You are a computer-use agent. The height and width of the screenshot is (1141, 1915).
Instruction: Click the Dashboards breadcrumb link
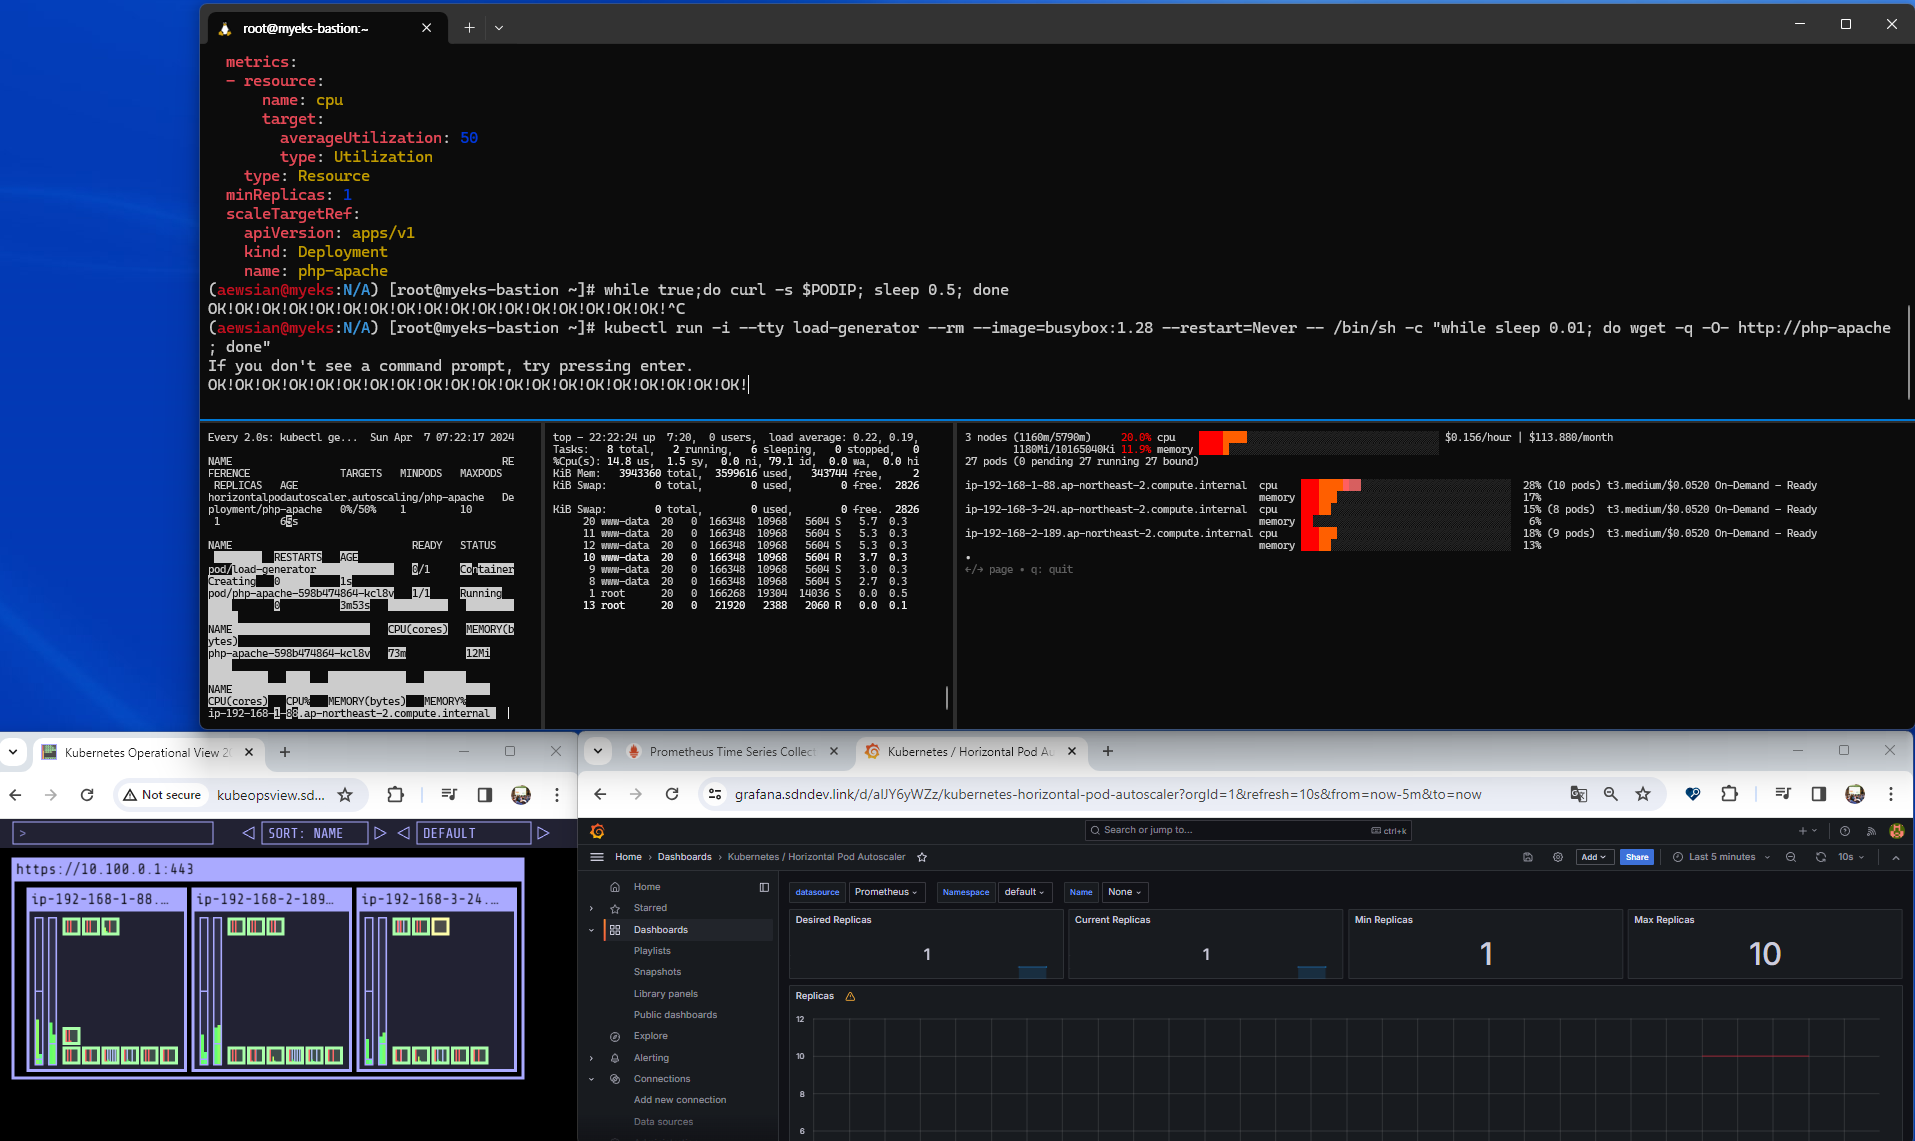coord(684,857)
